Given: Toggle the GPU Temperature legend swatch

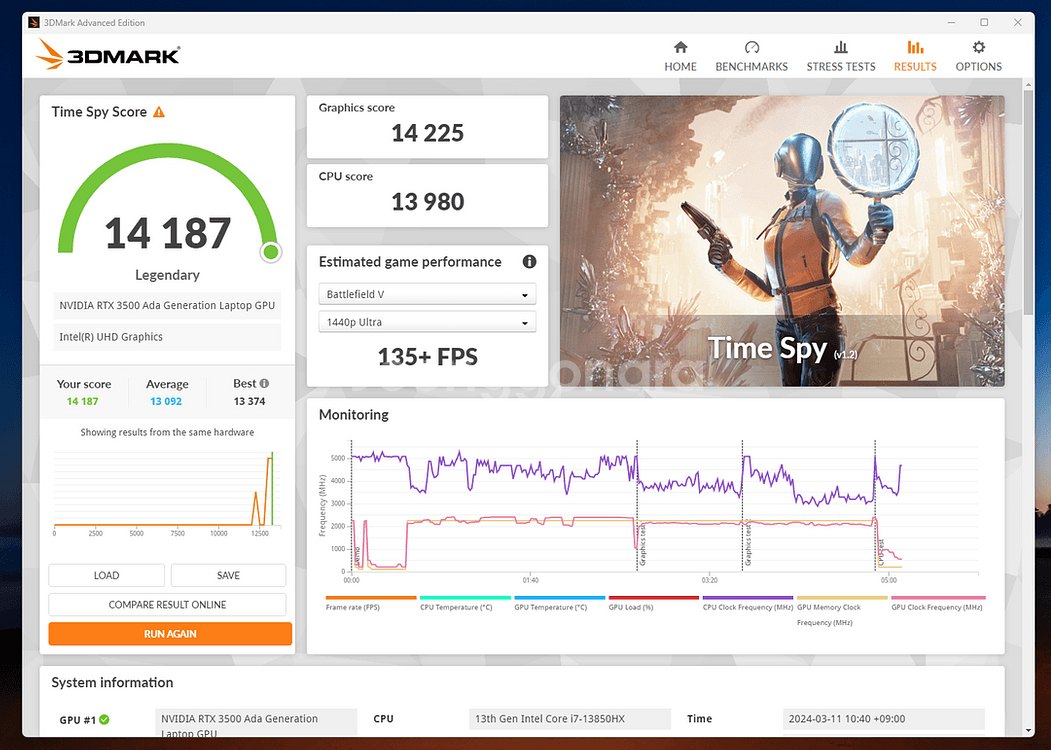Looking at the screenshot, I should point(560,597).
